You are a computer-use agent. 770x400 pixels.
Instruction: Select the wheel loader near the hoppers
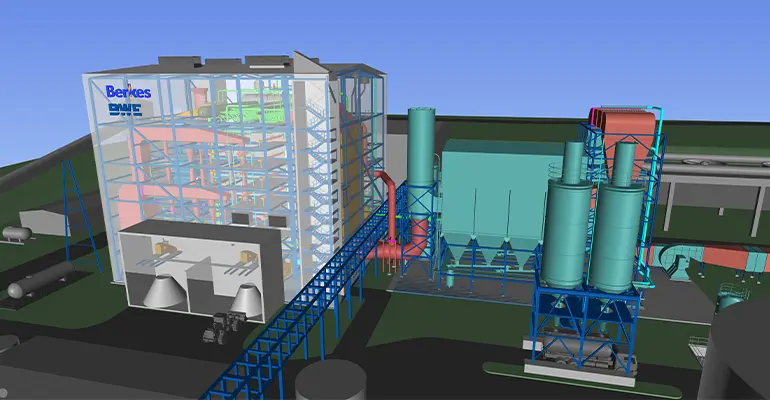click(223, 324)
